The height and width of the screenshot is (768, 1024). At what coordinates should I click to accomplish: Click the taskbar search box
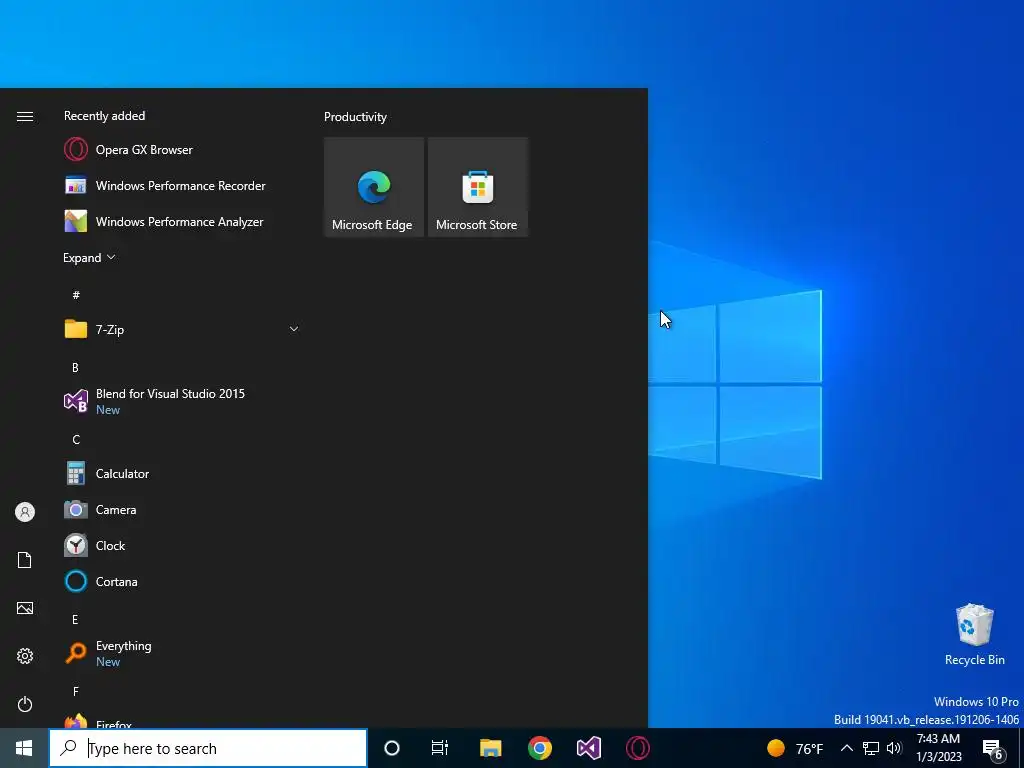tap(208, 748)
